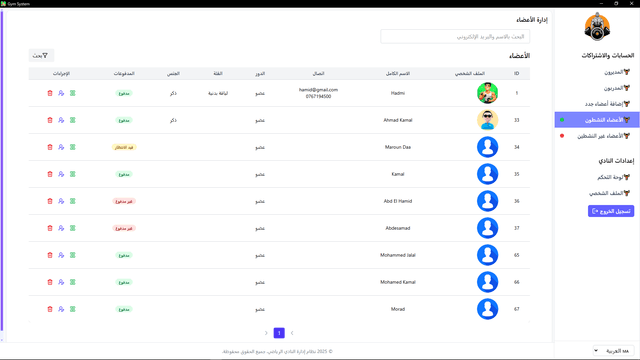Delete Abd El Hamid with trash icon
640x360 pixels.
(50, 201)
